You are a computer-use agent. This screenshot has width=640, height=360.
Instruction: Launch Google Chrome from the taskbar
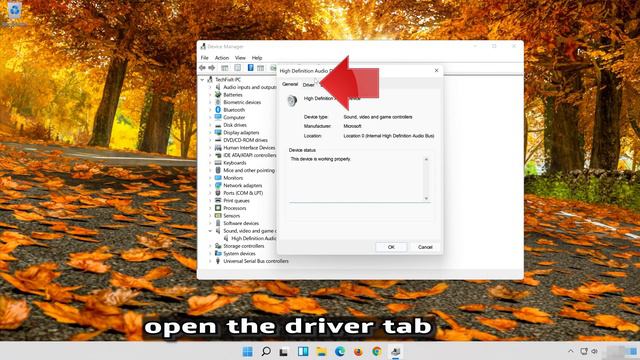tap(377, 351)
